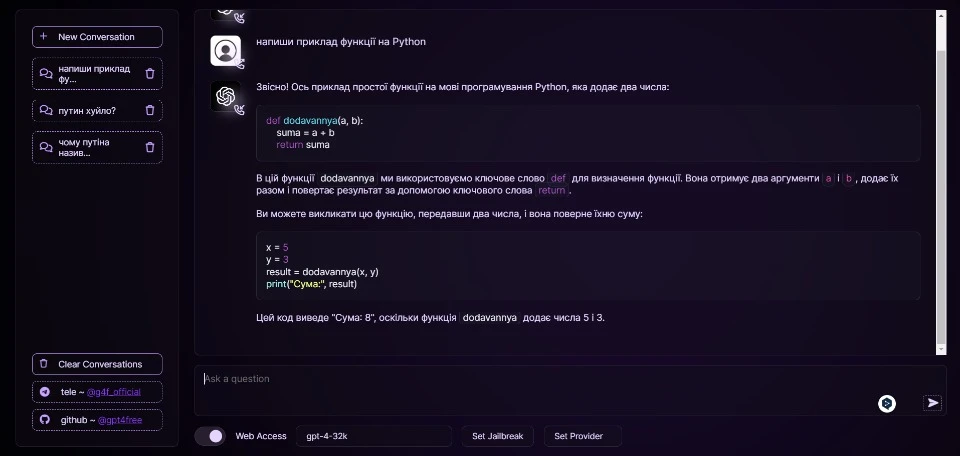Start a New Conversation
960x456 pixels.
(x=97, y=37)
